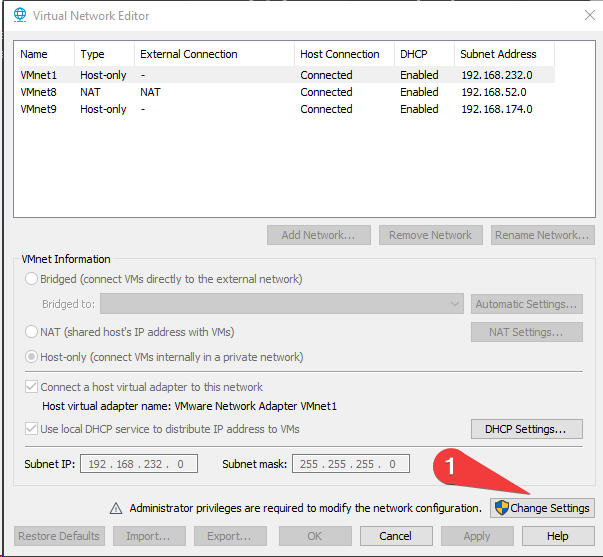This screenshot has height=557, width=603.
Task: Select the Bridged radio button
Action: (31, 278)
